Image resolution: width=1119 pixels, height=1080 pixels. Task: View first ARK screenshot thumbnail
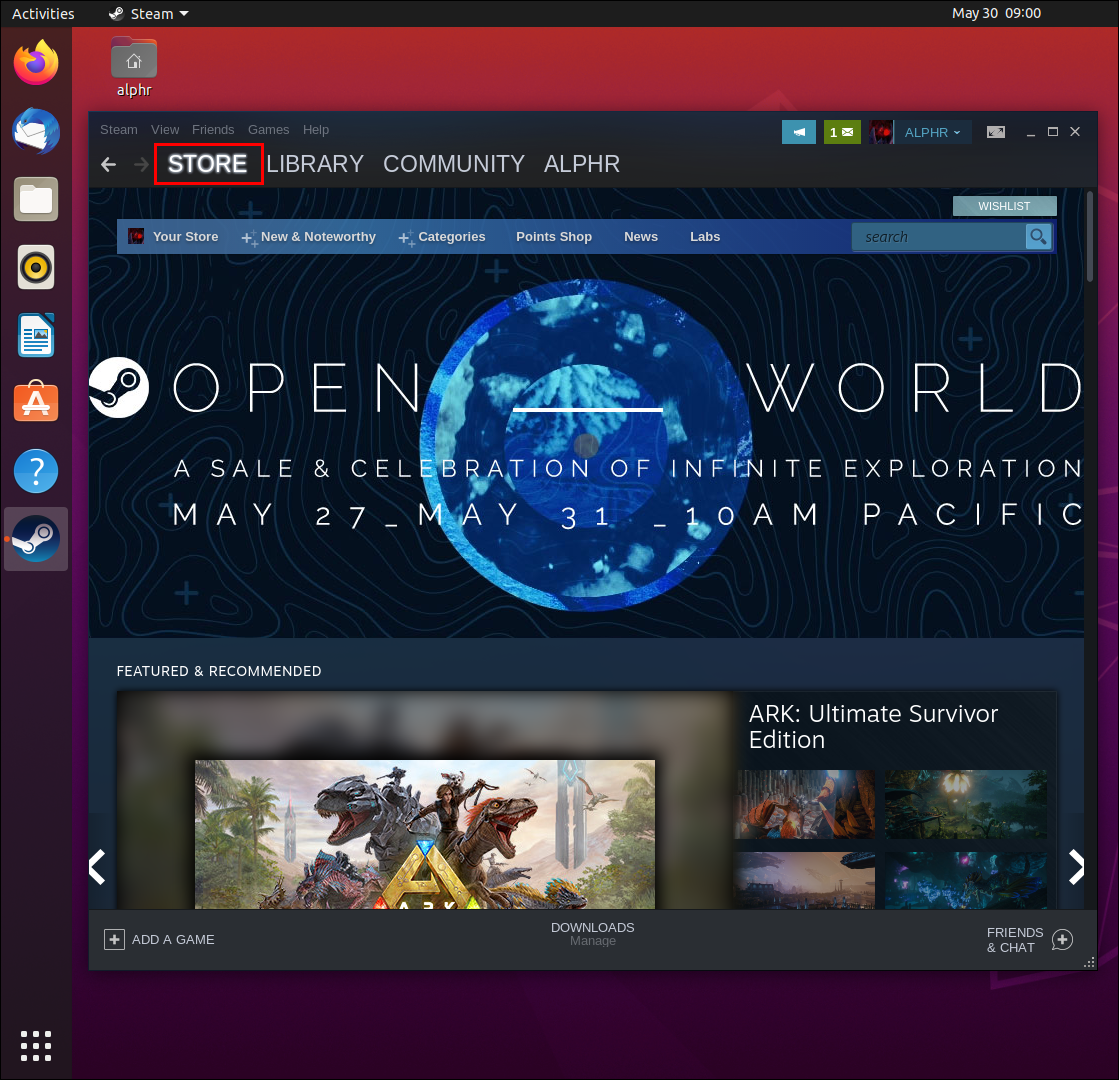[804, 804]
